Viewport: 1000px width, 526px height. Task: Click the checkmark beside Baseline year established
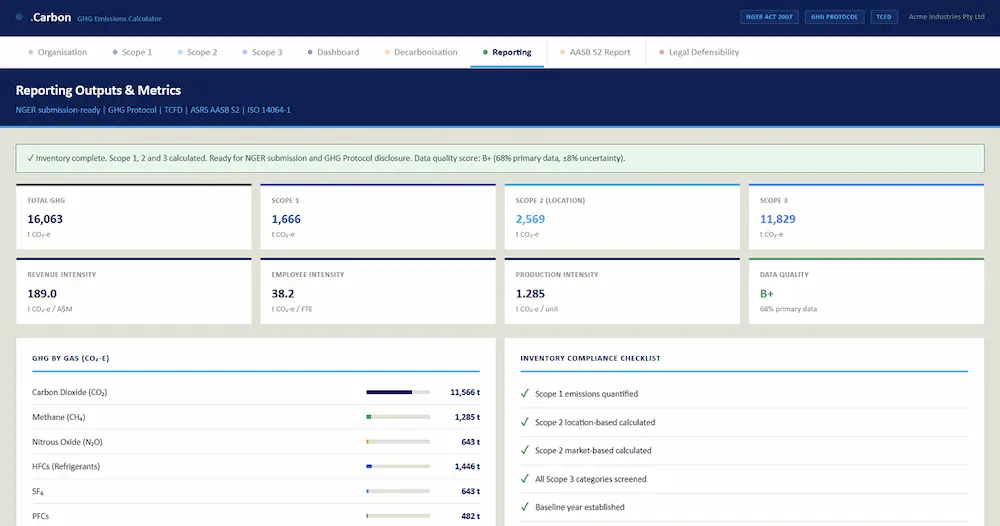pyautogui.click(x=525, y=507)
